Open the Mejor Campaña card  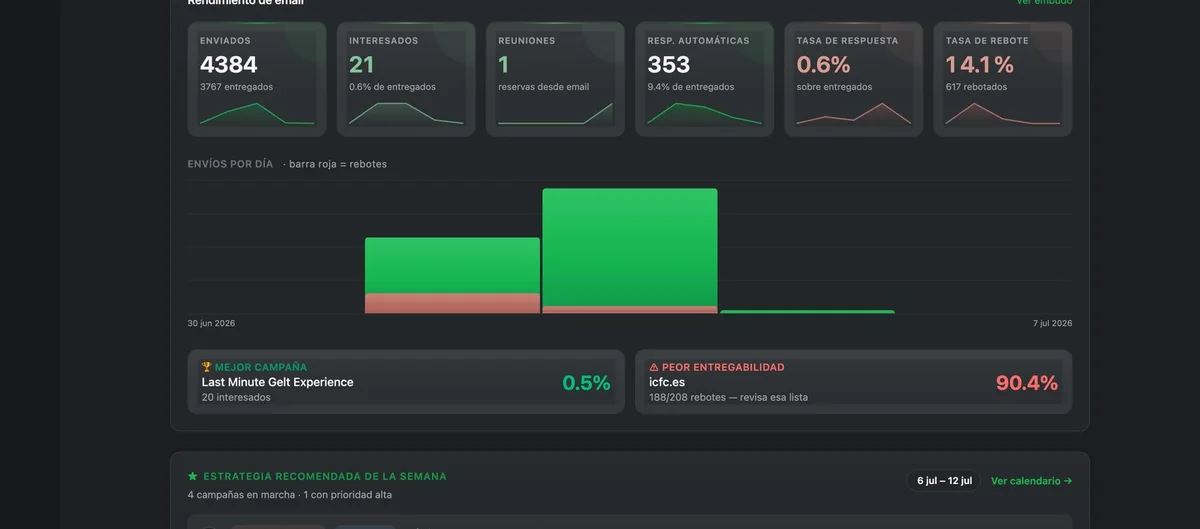[x=406, y=382]
